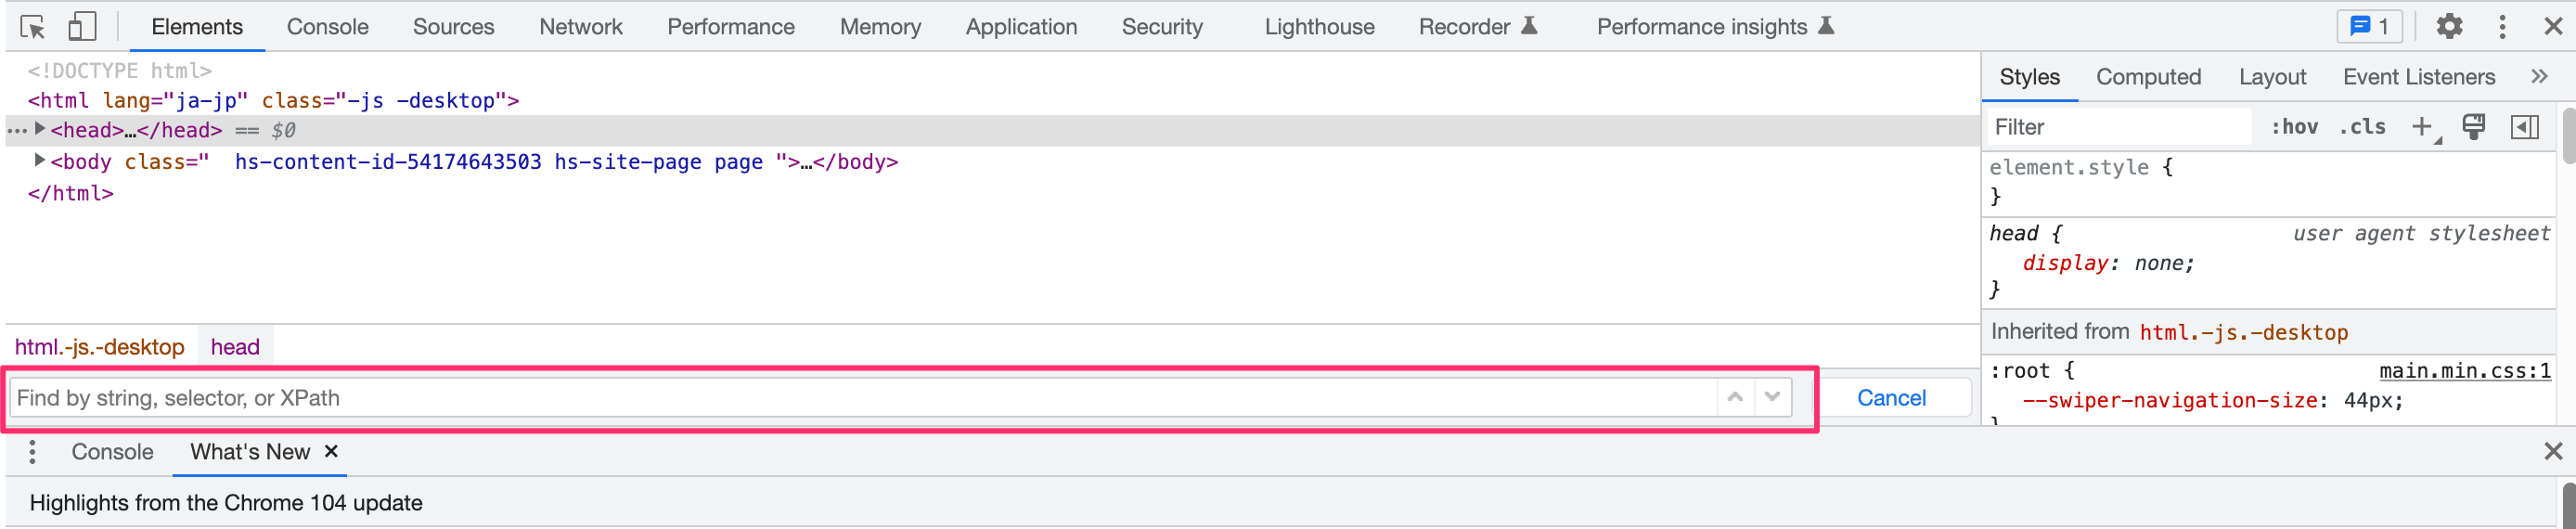Screen dimensions: 2576x529
Task: Add a new style rule plus icon
Action: coord(2421,127)
